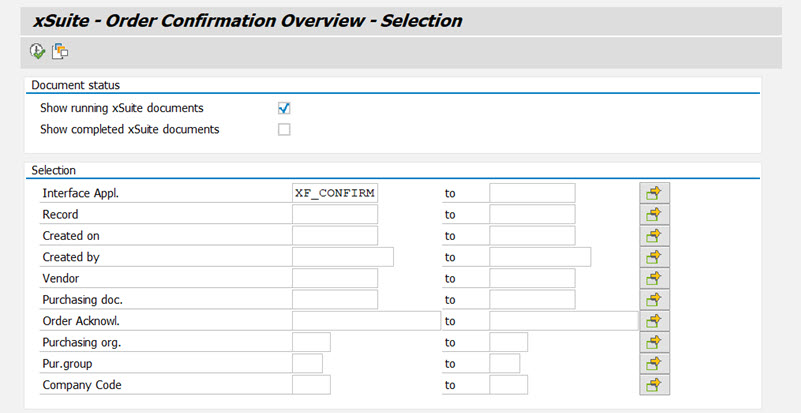Screen dimensions: 801x413
Task: Open multiple selection for Purchasing org.
Action: 654,342
